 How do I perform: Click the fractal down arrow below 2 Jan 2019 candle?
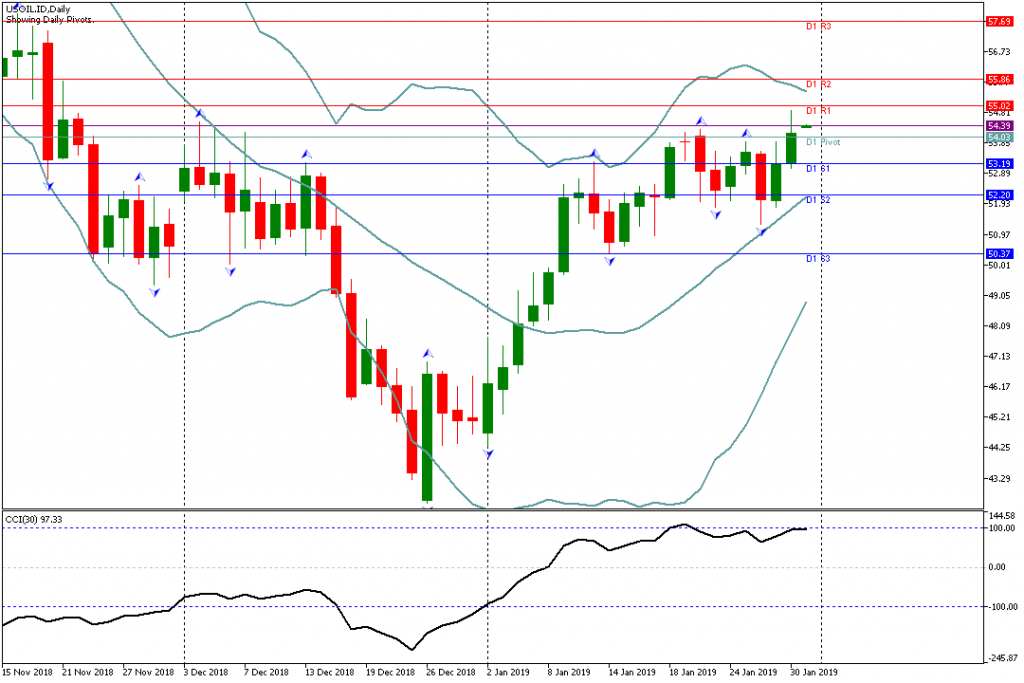tap(488, 454)
